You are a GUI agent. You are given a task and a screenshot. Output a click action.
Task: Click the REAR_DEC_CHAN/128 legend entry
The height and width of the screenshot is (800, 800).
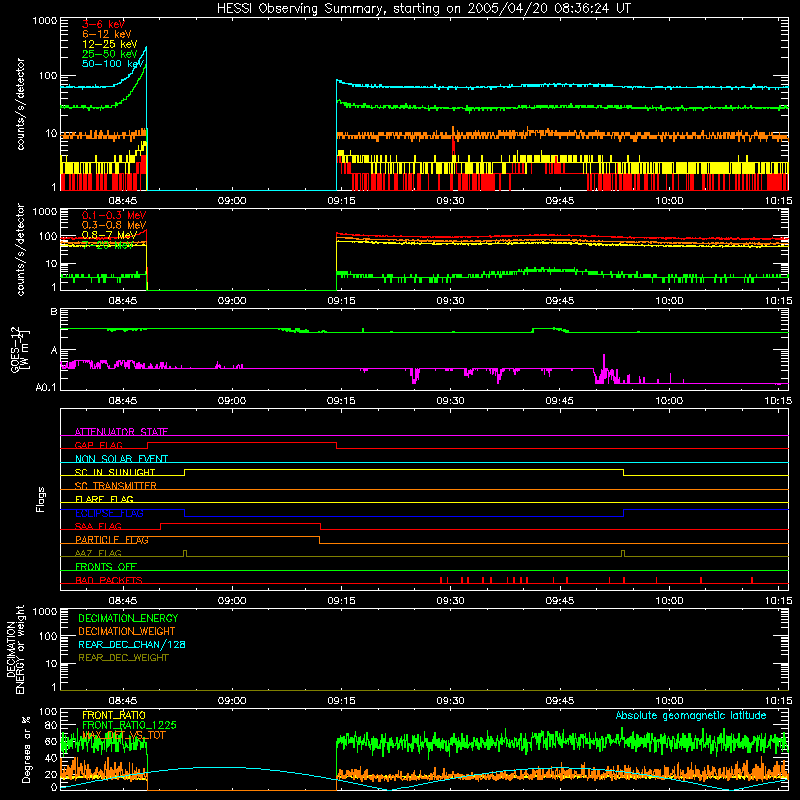tap(132, 644)
